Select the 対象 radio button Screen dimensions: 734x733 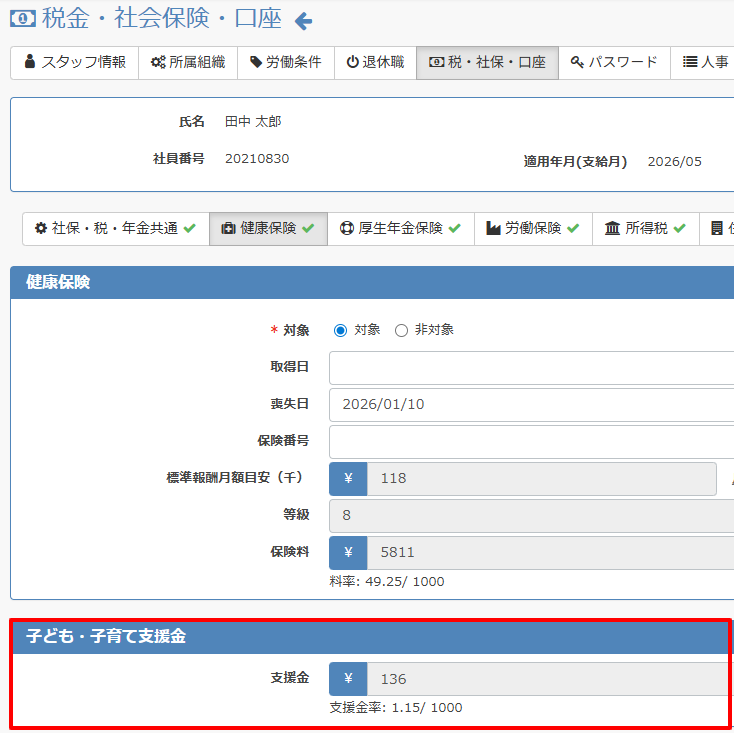[x=340, y=330]
